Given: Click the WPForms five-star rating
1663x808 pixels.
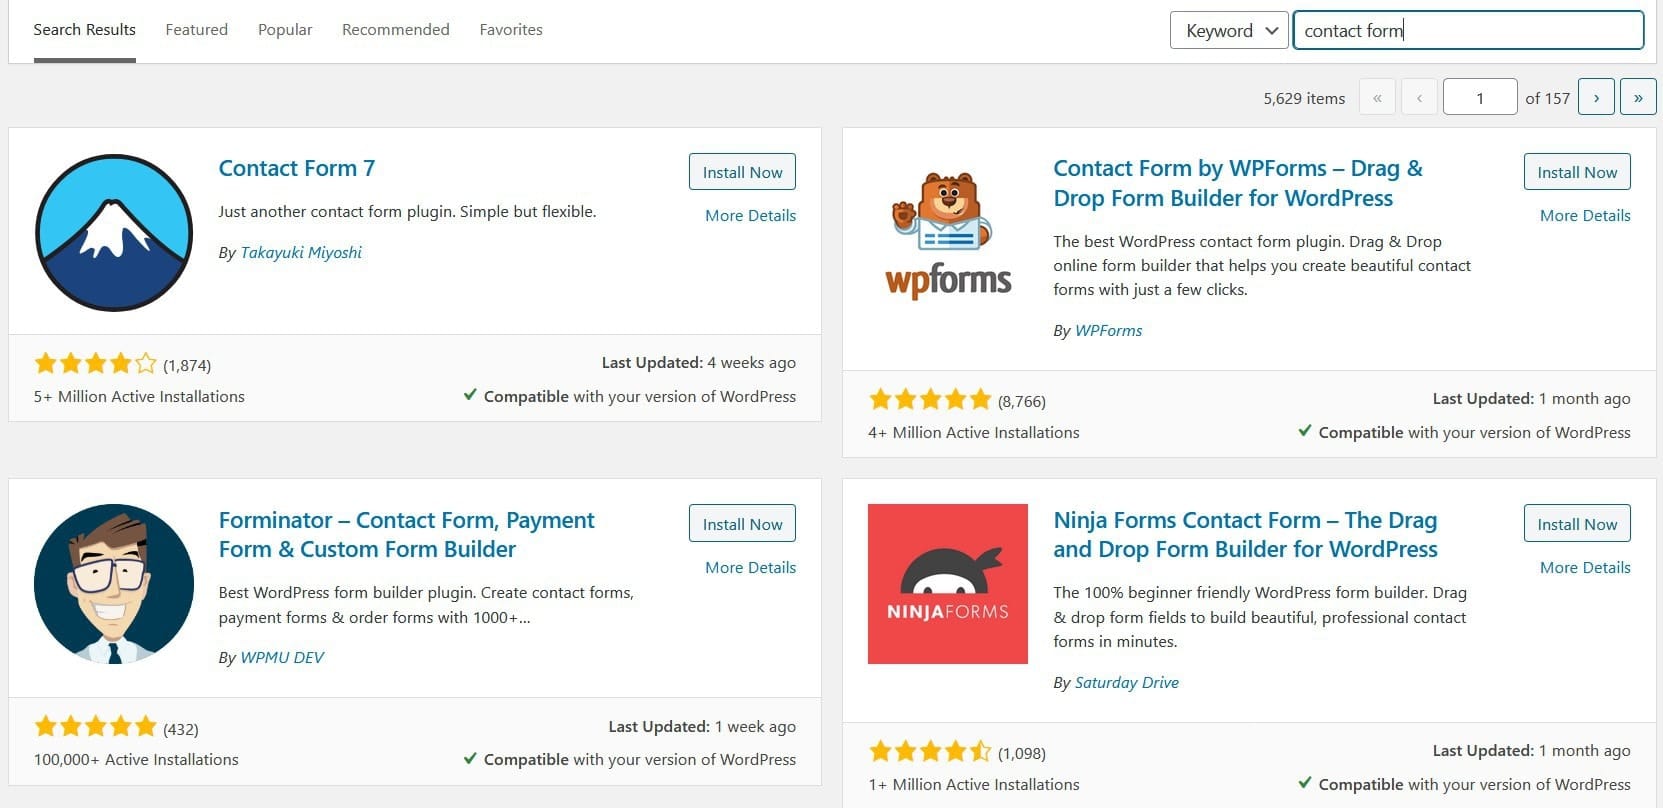Looking at the screenshot, I should (x=930, y=400).
